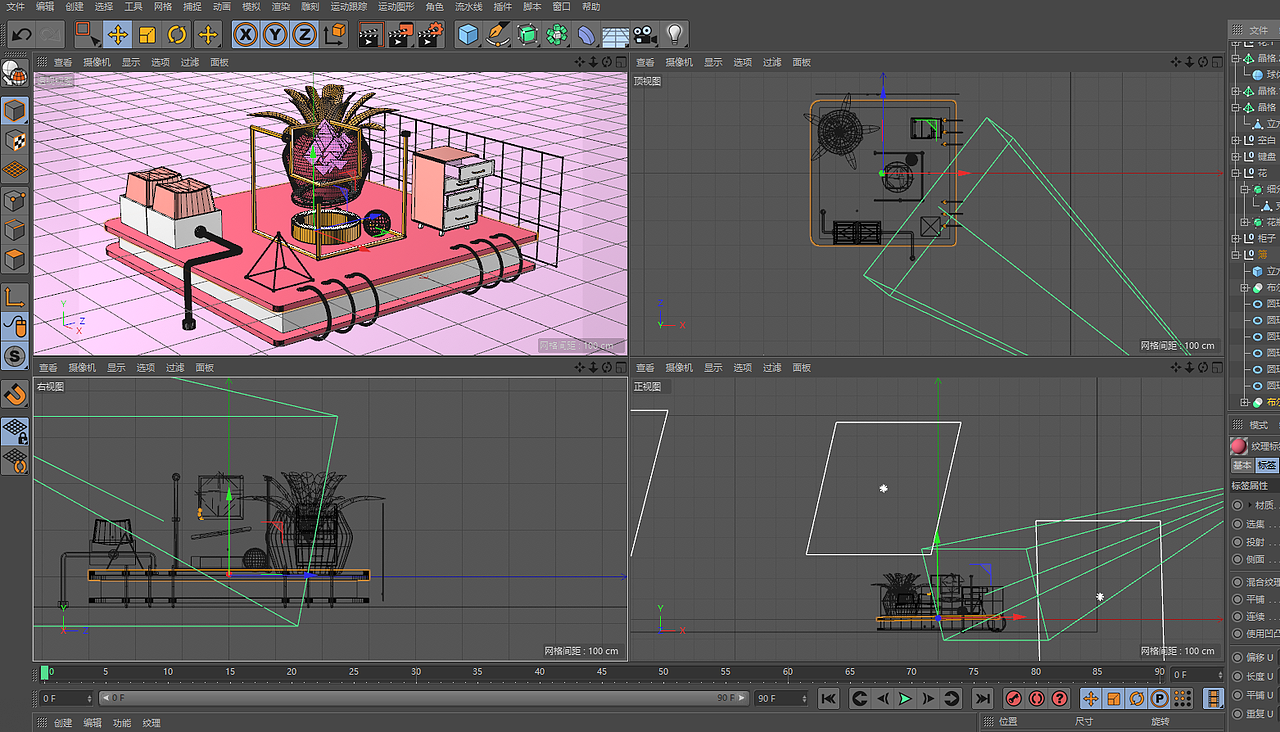This screenshot has width=1280, height=732.
Task: Click the 0 F to 90 F range bar
Action: click(425, 698)
